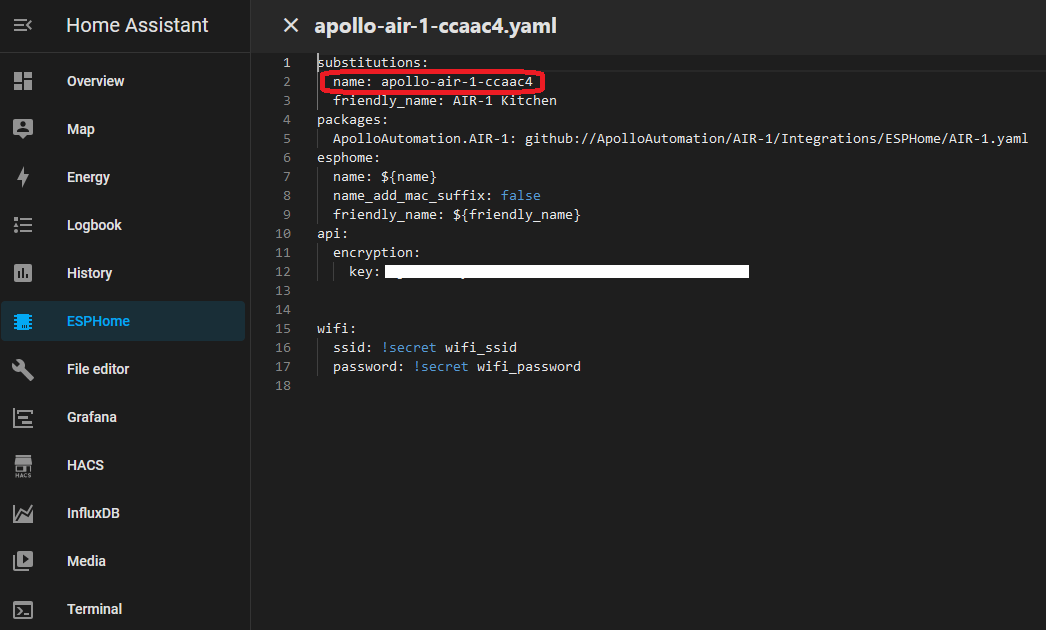Click the History chart icon
Image resolution: width=1046 pixels, height=630 pixels.
pyautogui.click(x=23, y=273)
